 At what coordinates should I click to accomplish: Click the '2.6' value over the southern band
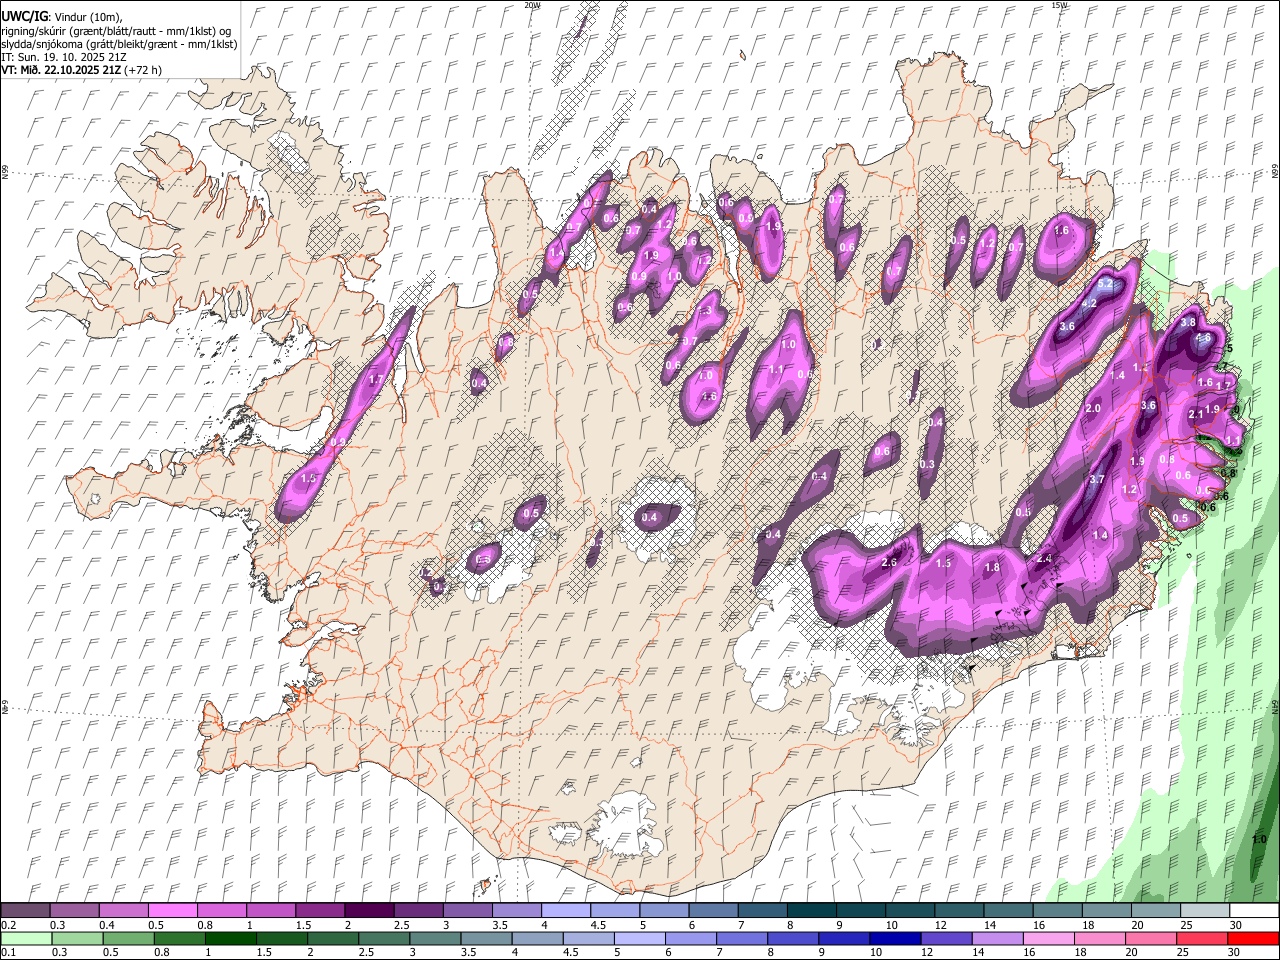tap(889, 562)
